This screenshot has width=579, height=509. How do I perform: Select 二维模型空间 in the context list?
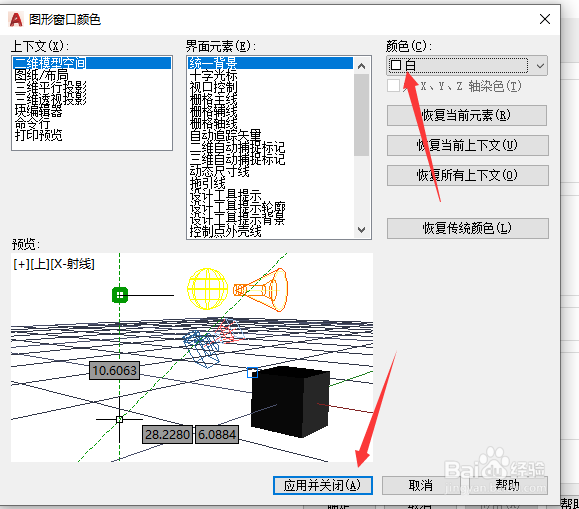[92, 63]
